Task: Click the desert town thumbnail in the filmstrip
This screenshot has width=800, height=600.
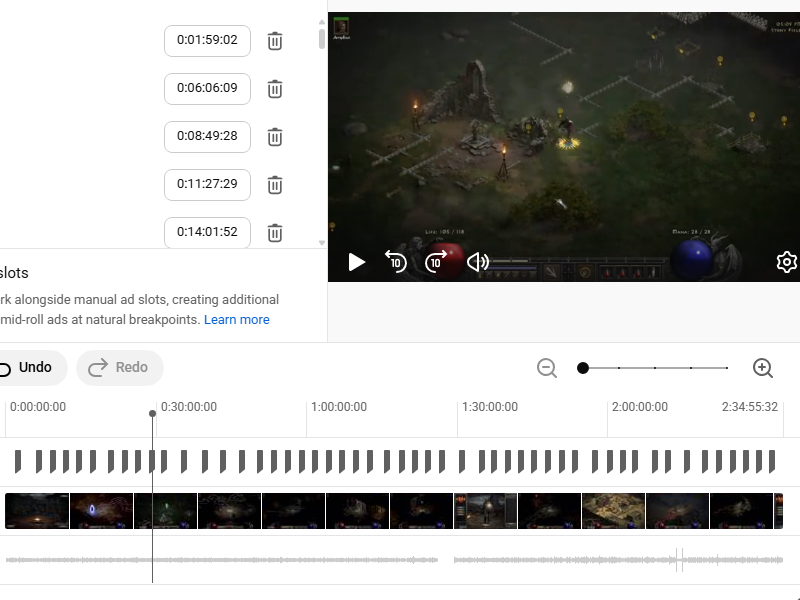Action: click(613, 511)
